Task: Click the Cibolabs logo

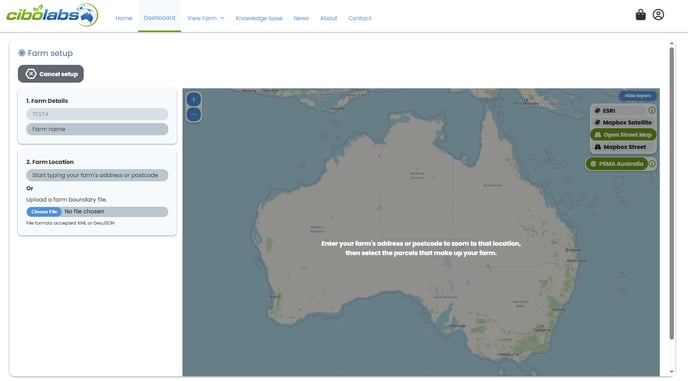Action: (52, 15)
